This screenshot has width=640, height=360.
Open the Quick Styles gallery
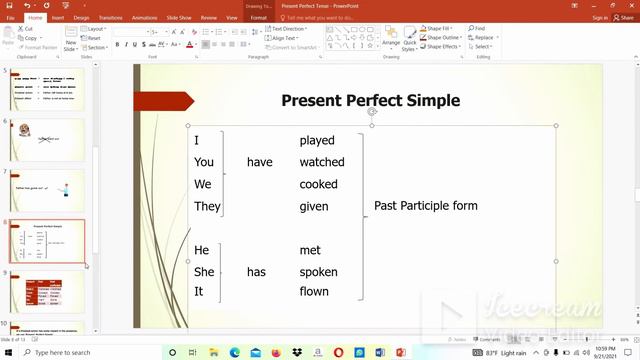pos(409,39)
